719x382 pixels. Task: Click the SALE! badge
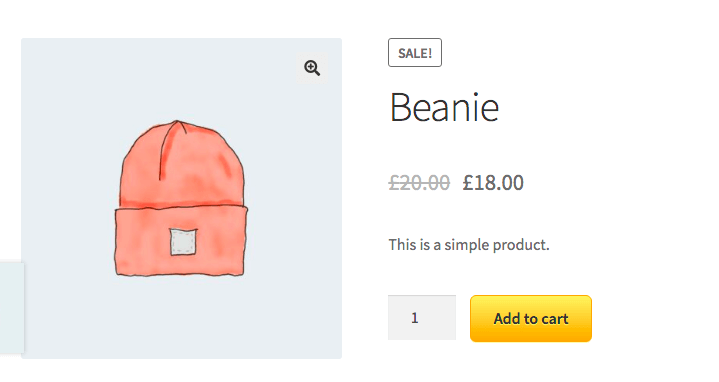coord(415,53)
